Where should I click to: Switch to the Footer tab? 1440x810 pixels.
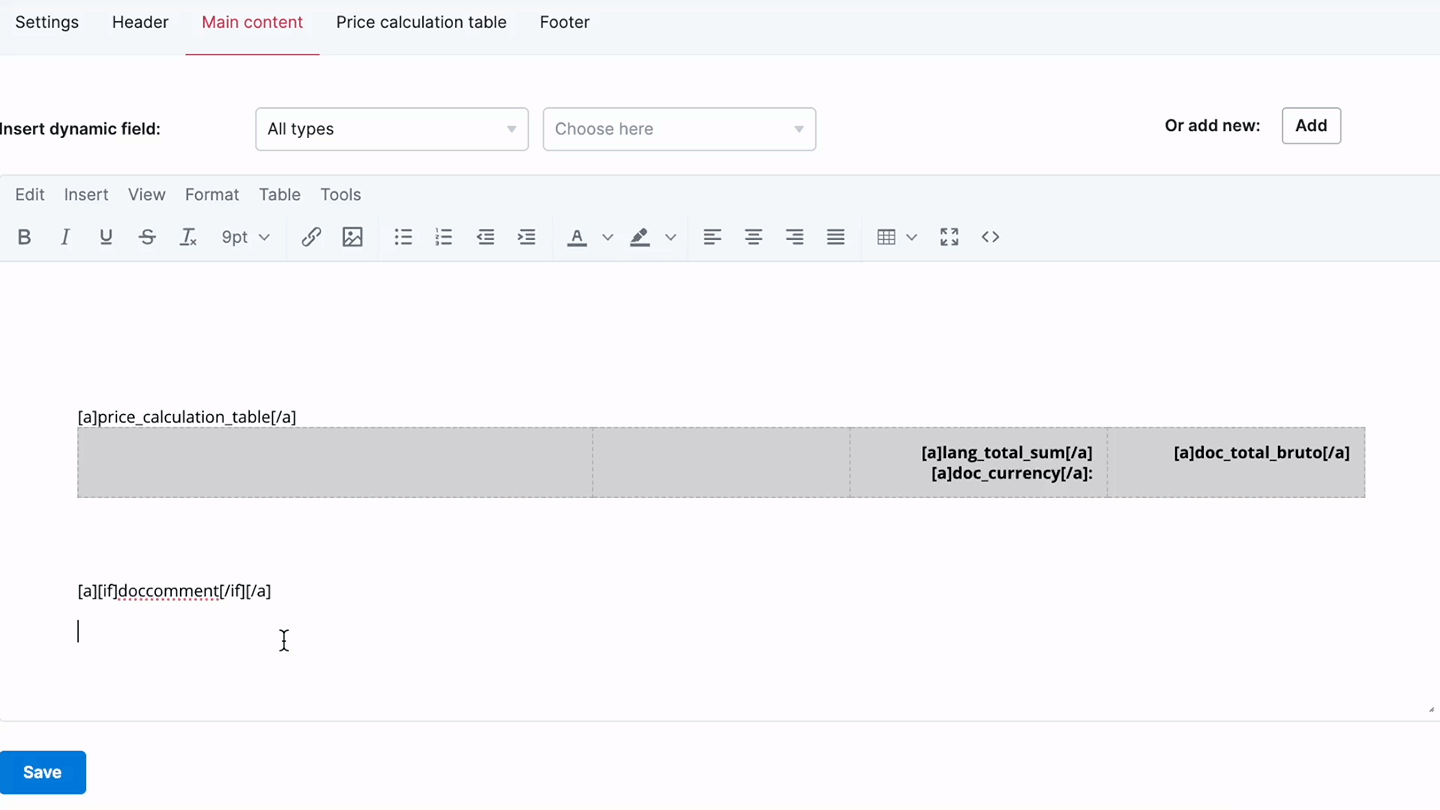[x=565, y=22]
